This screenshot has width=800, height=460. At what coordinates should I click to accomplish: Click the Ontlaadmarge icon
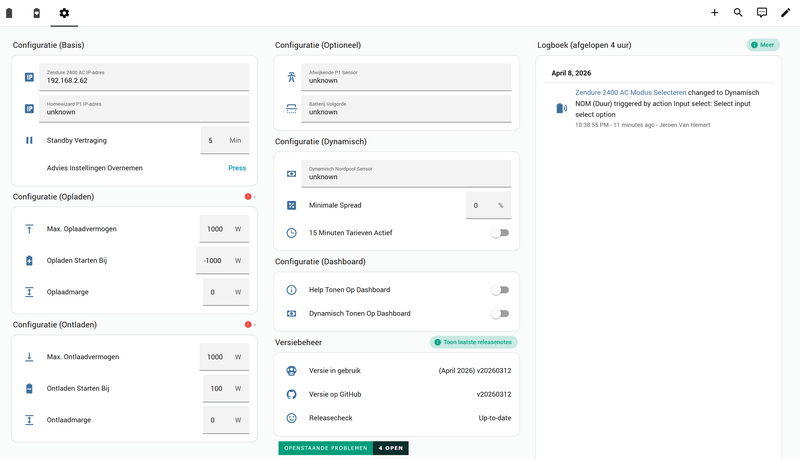pos(29,420)
